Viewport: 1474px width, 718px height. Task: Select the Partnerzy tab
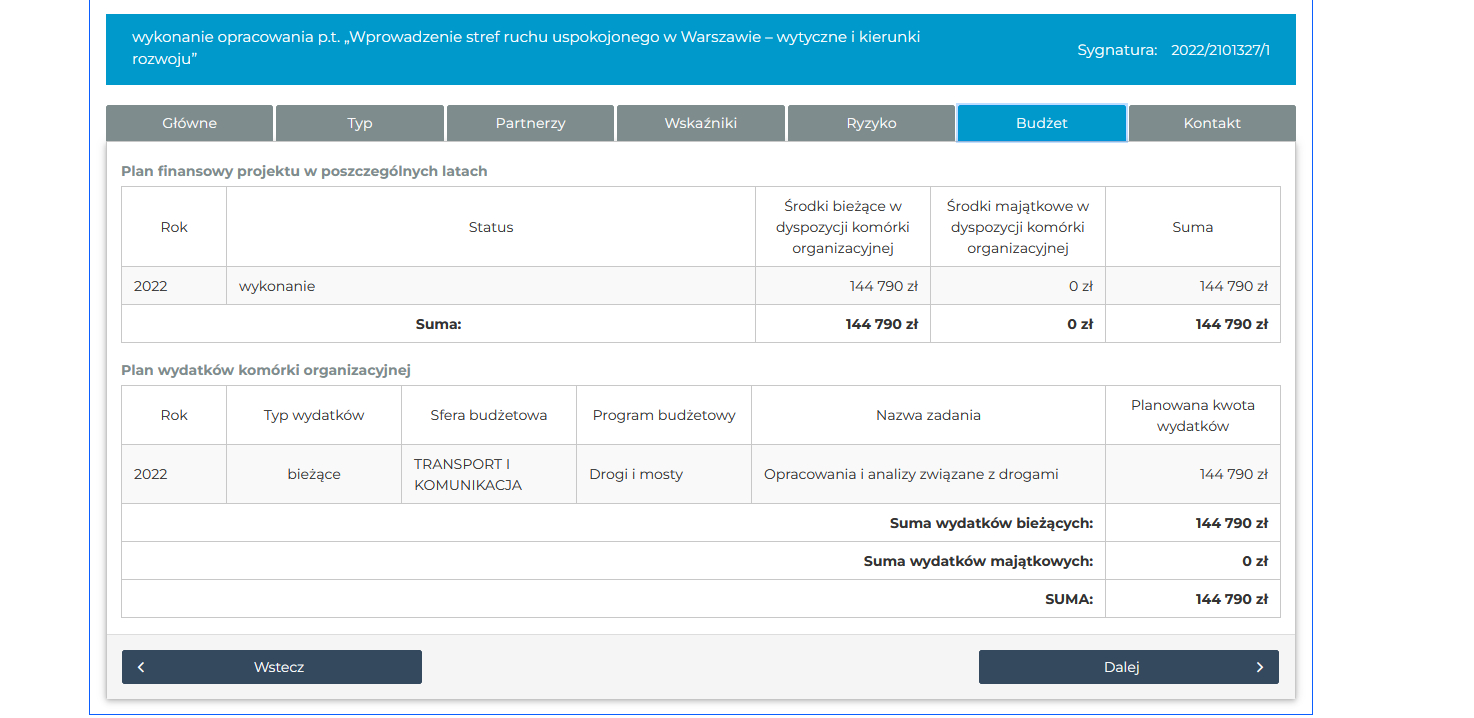coord(530,123)
